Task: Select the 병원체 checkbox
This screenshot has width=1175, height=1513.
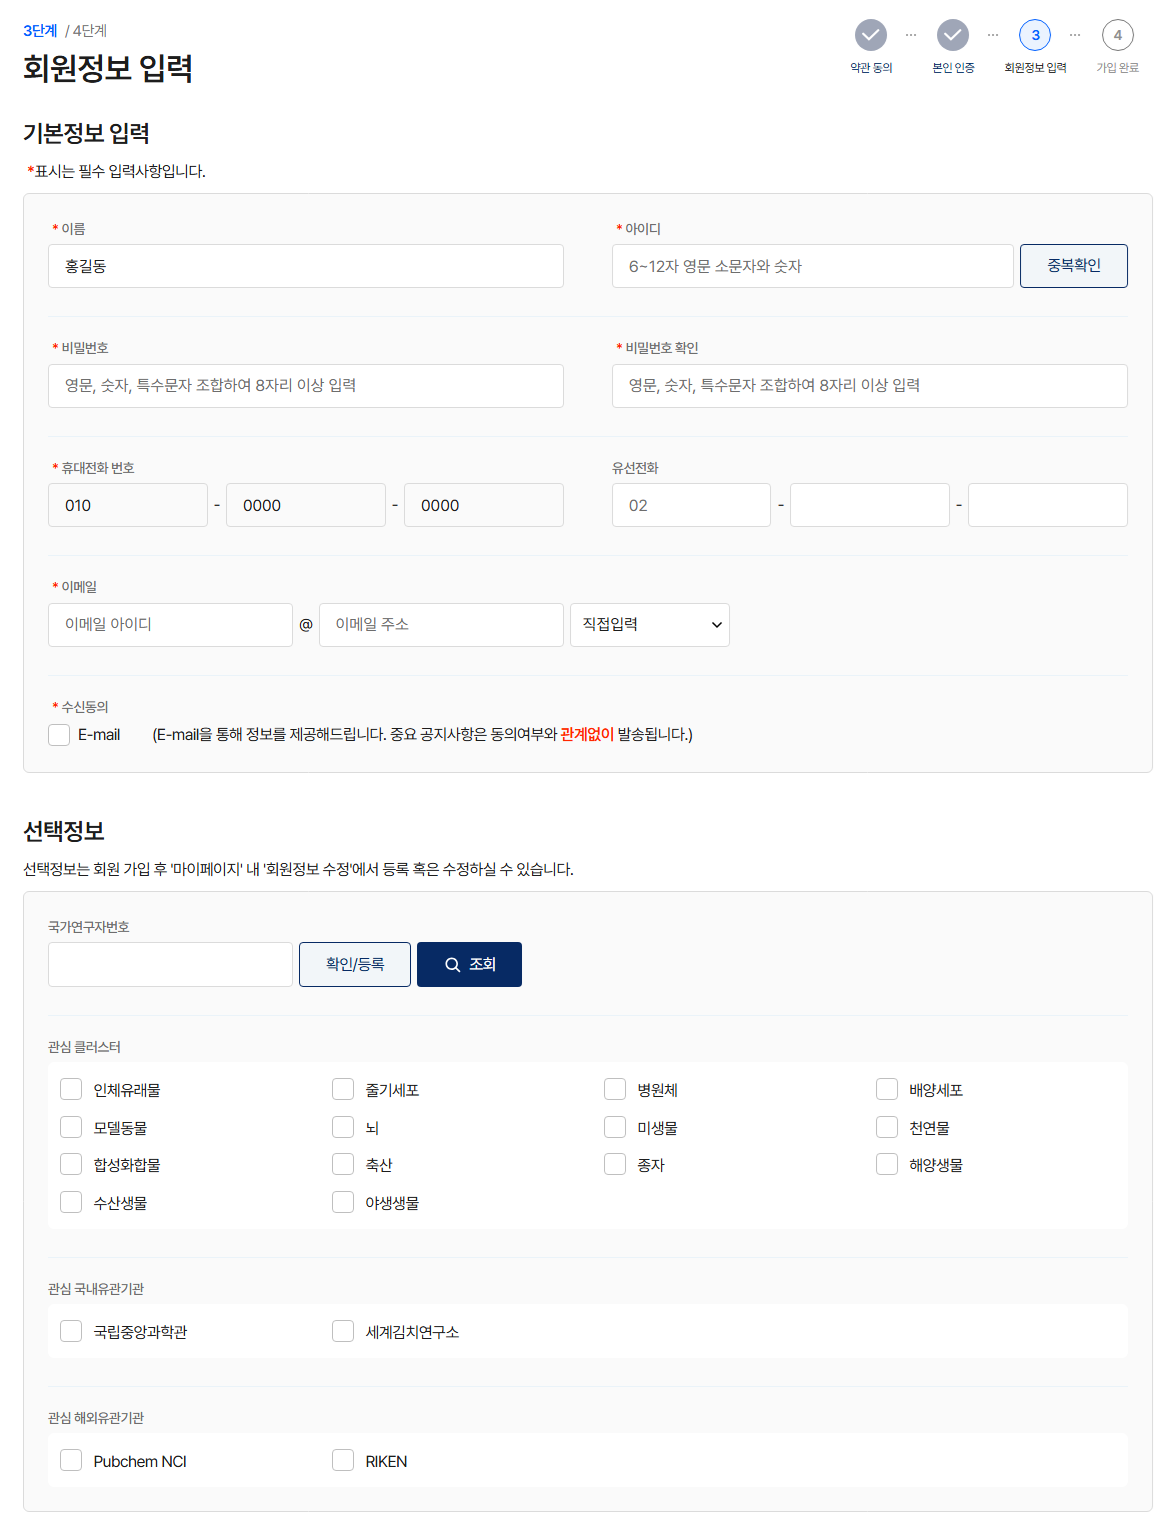Action: click(615, 1089)
